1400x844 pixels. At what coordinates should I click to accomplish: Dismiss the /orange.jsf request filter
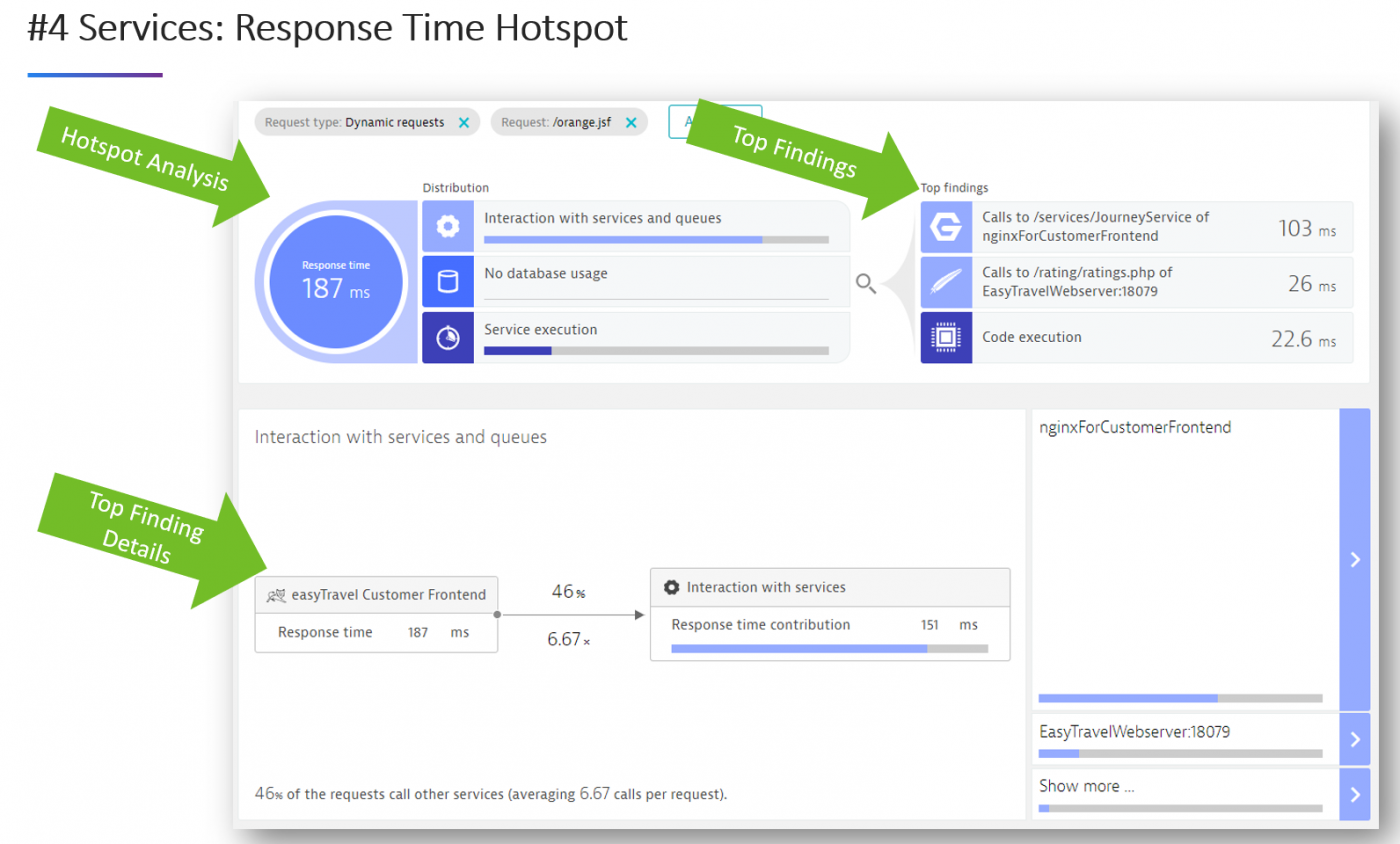click(630, 121)
